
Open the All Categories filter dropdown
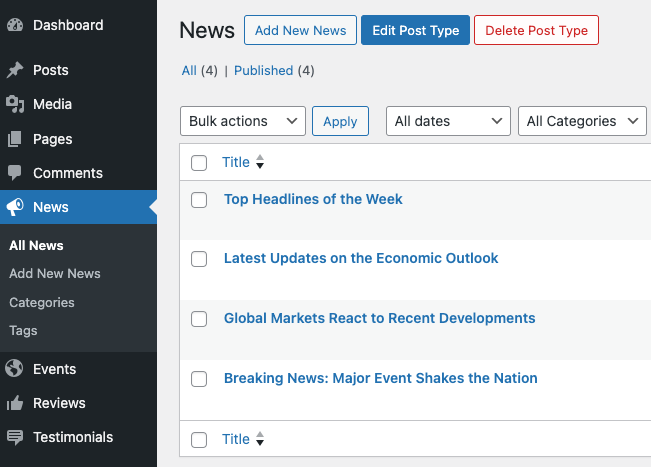[582, 121]
